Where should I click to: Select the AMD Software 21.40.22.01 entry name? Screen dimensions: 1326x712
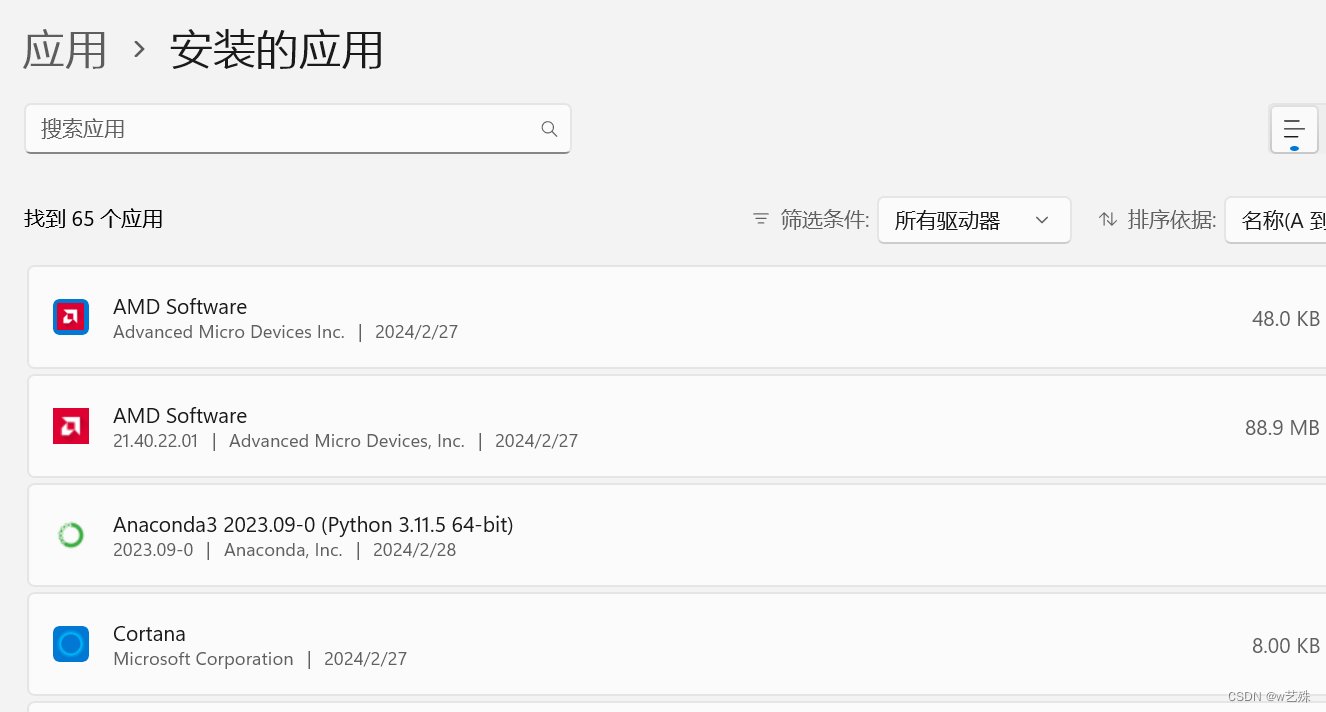pos(180,415)
